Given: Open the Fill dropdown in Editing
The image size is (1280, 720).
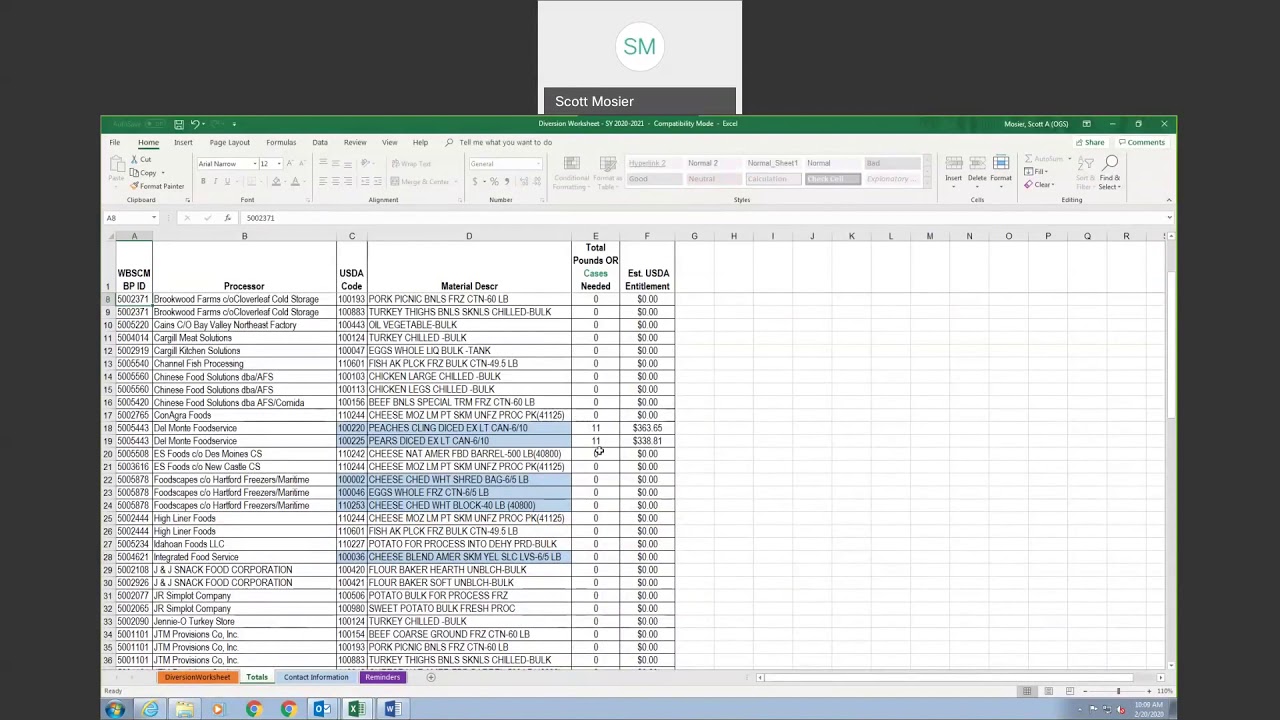Looking at the screenshot, I should 1038,172.
